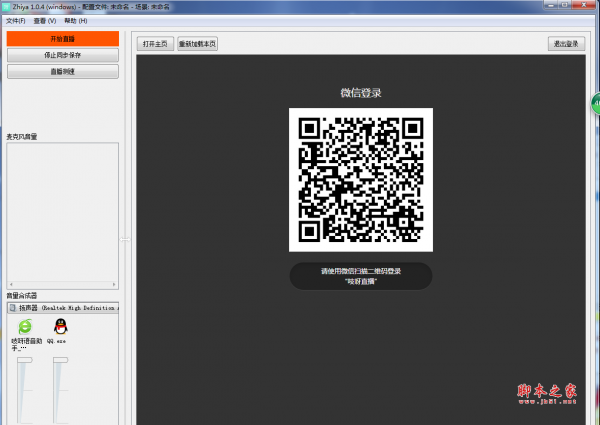Click the speaker device icon in the mixer
600x425 pixels.
(12, 308)
